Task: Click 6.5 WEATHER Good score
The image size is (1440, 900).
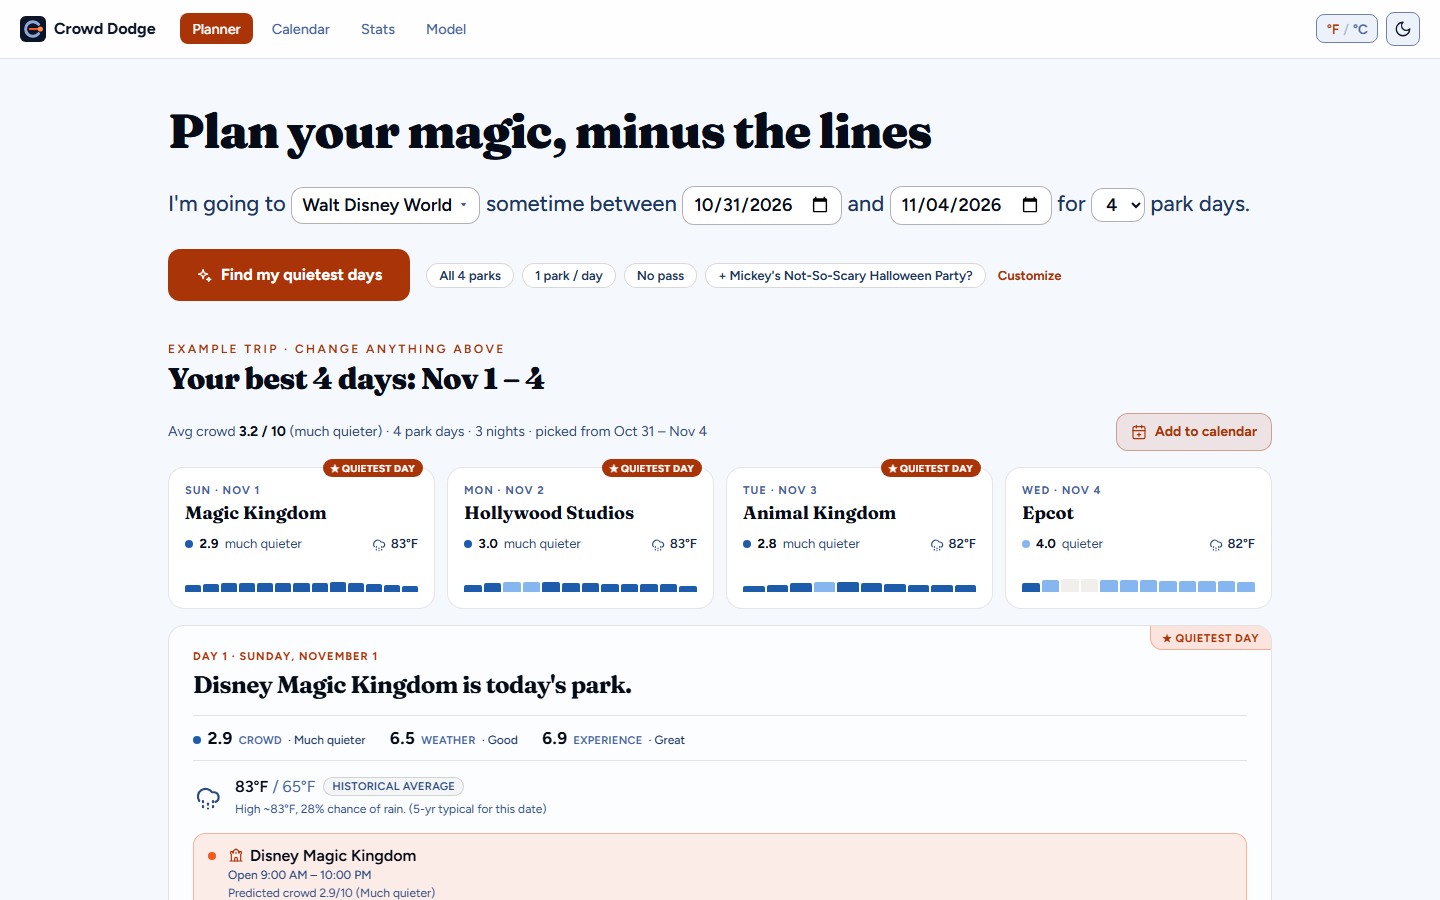Action: point(454,739)
